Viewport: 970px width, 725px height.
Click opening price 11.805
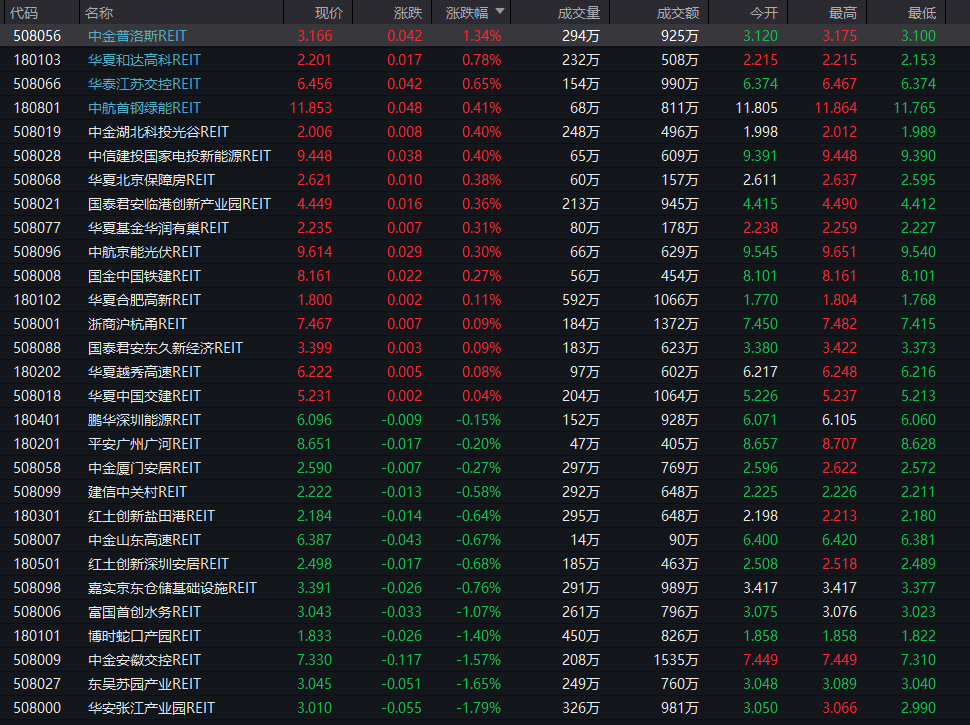pyautogui.click(x=757, y=108)
